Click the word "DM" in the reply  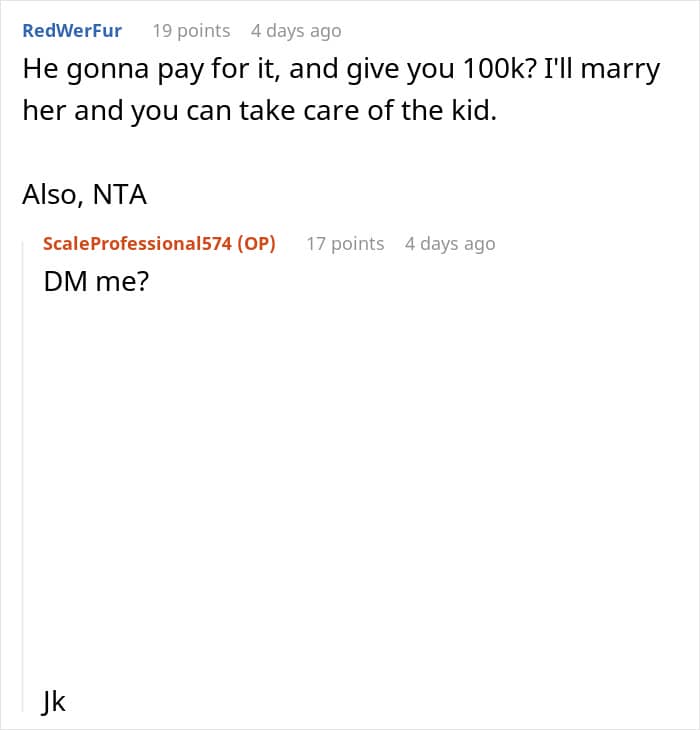click(x=62, y=283)
